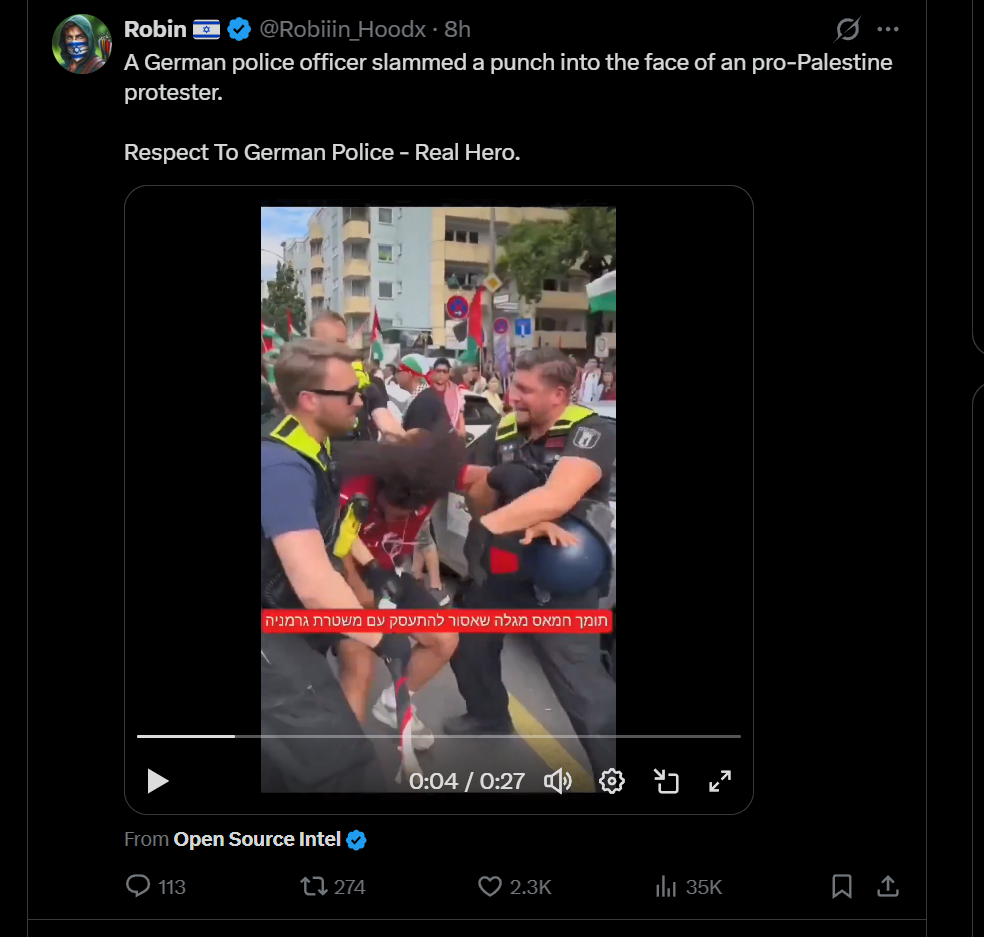This screenshot has width=984, height=937.
Task: Reply to the post with 113 comments
Action: point(156,886)
